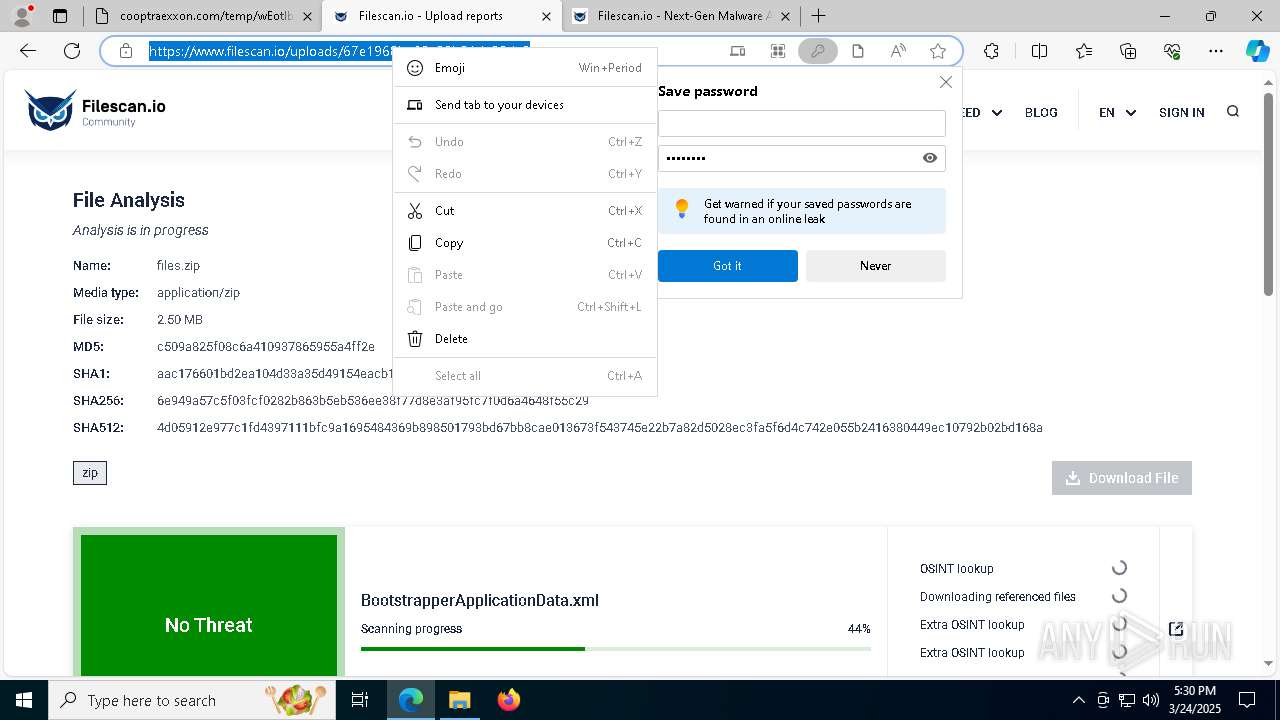Screen dimensions: 1280x720
Task: Open File Explorer from taskbar
Action: [x=459, y=700]
